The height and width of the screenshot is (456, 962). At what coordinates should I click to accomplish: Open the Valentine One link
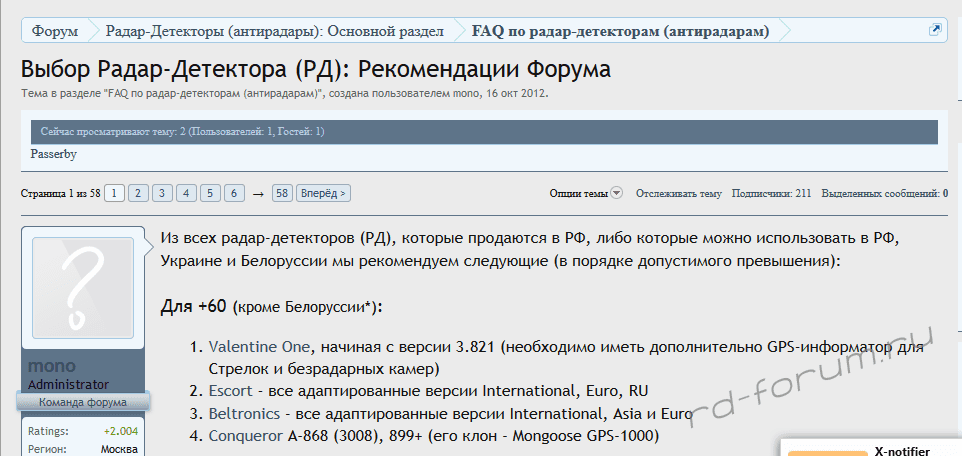point(259,347)
